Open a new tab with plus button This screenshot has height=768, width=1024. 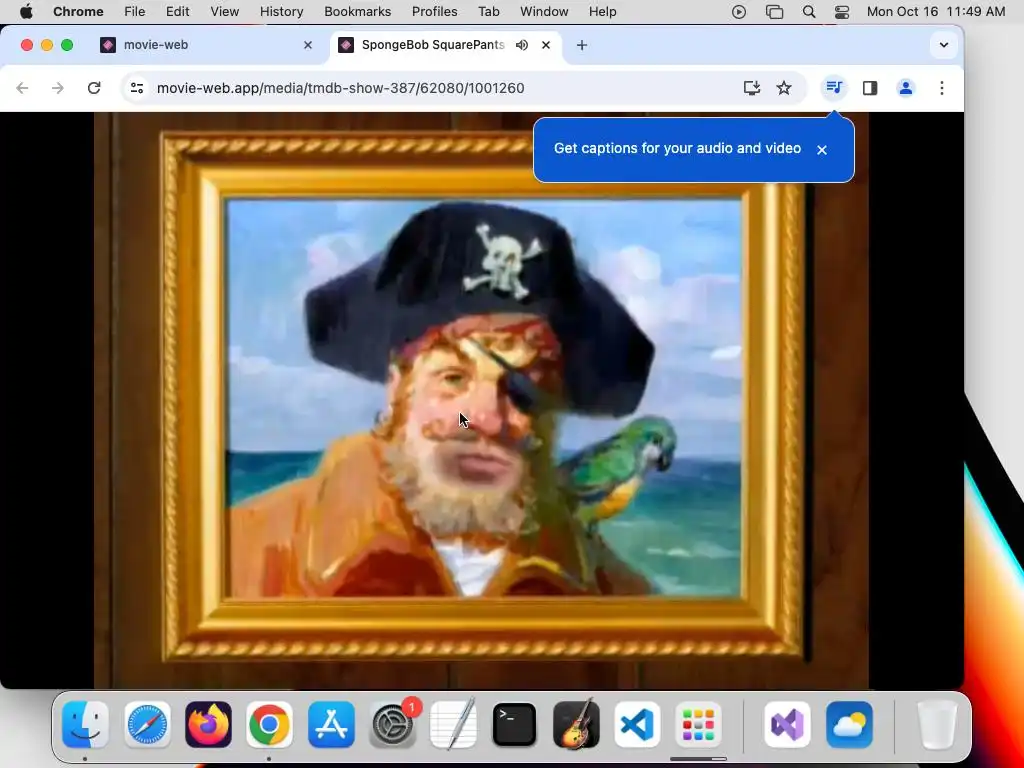[582, 45]
